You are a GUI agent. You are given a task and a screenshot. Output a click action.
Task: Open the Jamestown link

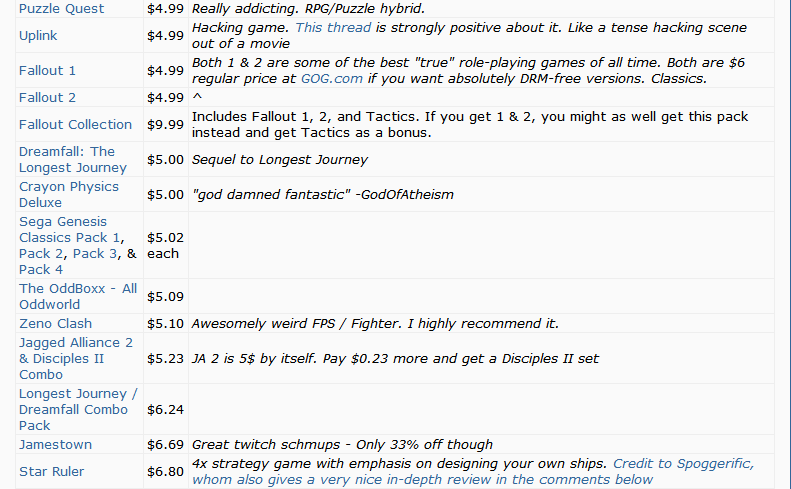click(55, 445)
